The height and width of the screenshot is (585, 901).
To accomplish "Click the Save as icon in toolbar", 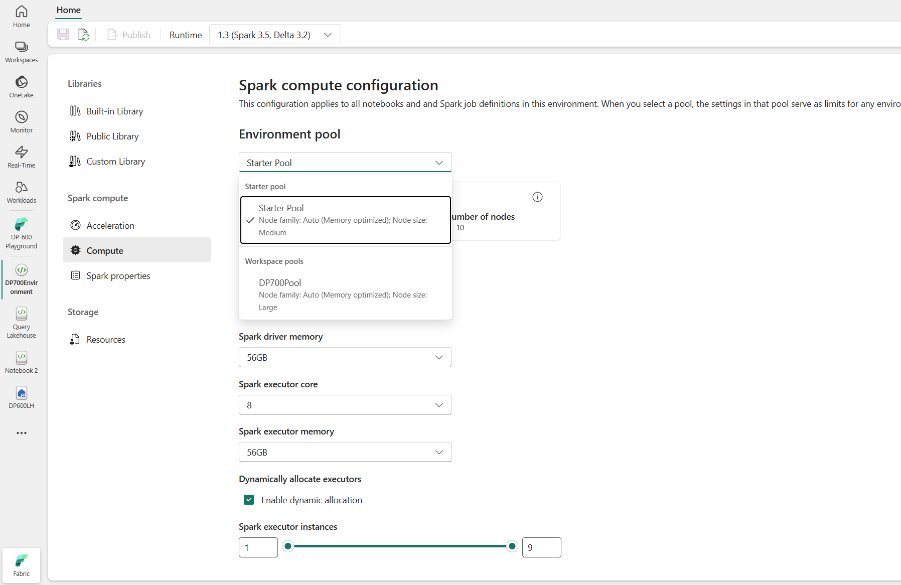I will click(83, 34).
